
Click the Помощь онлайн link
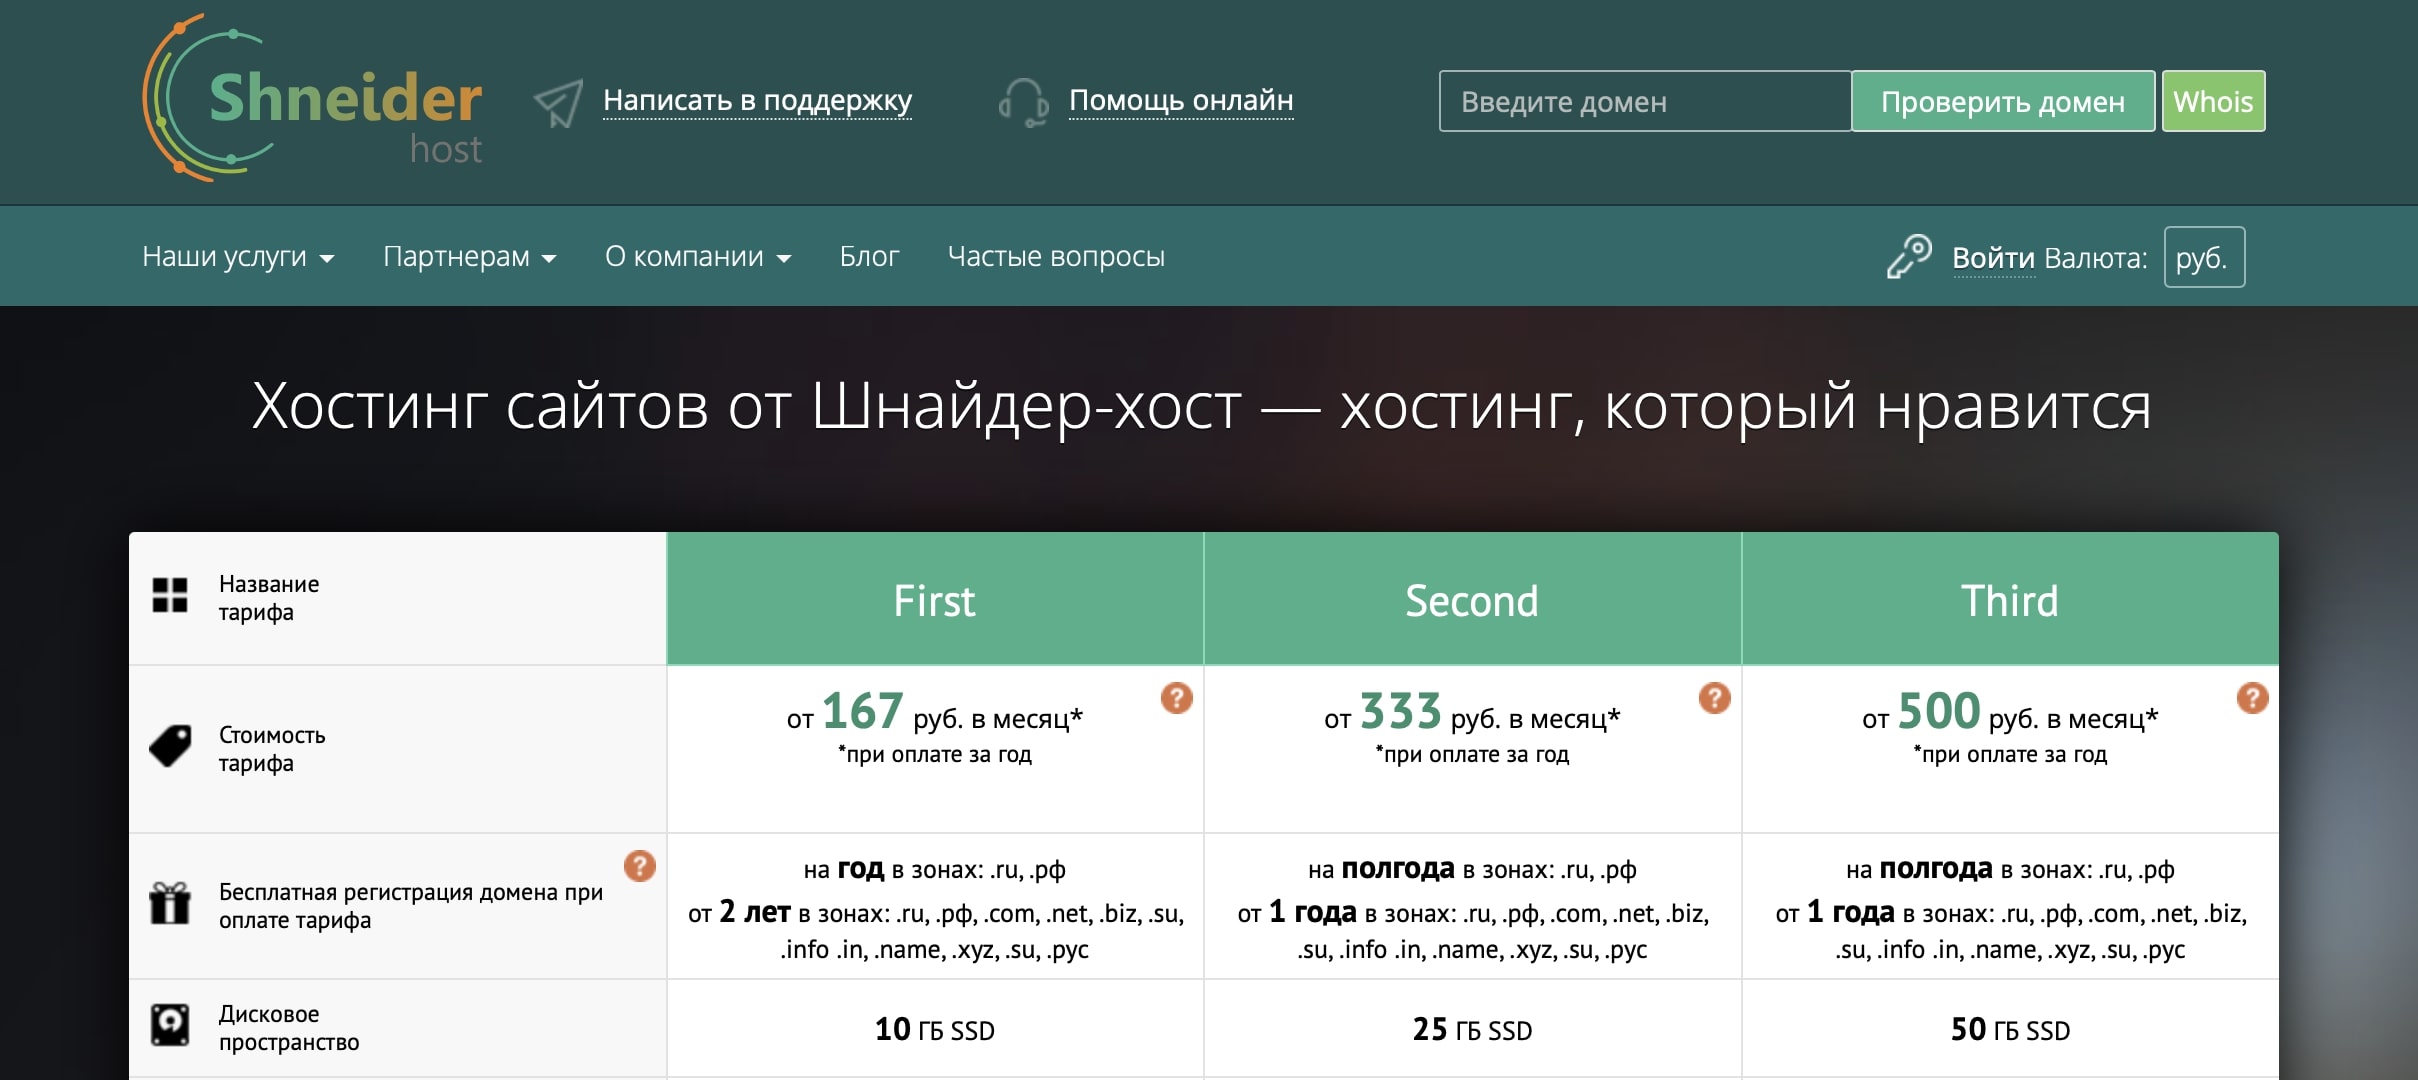[x=1181, y=100]
